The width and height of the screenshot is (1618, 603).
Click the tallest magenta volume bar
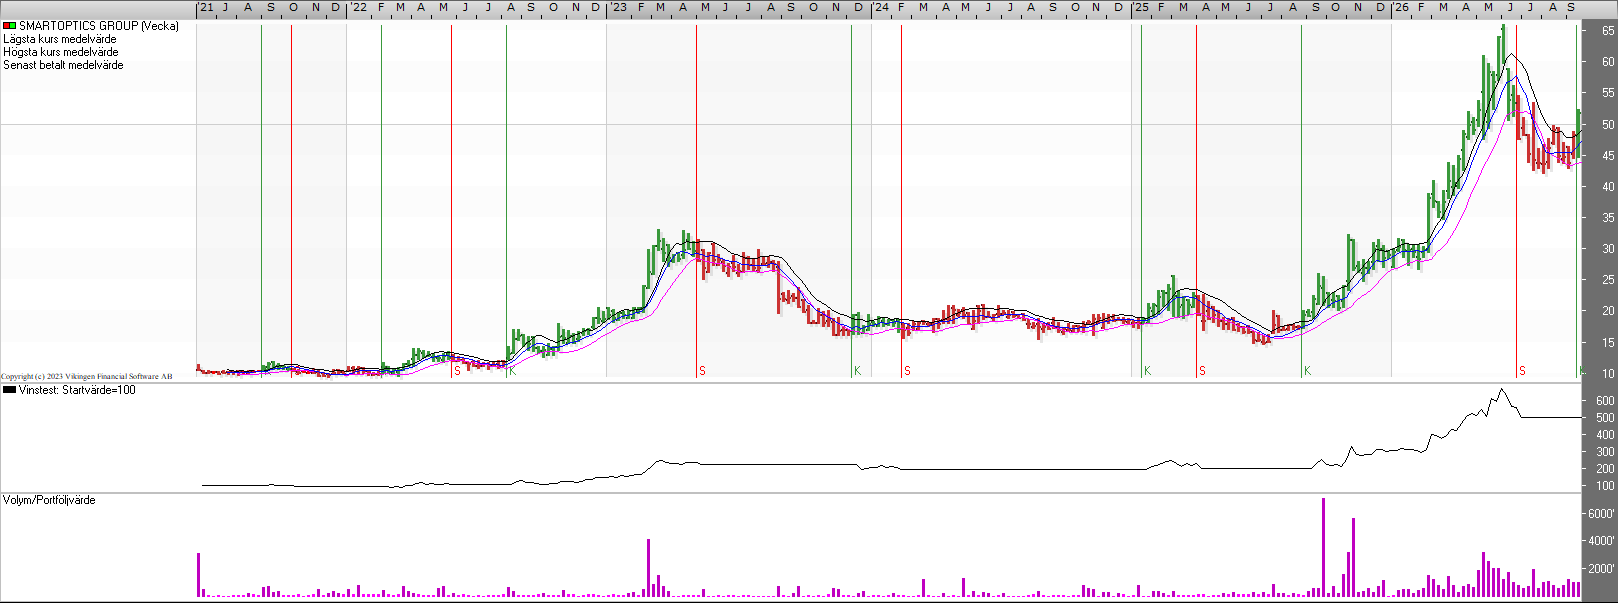click(1323, 547)
